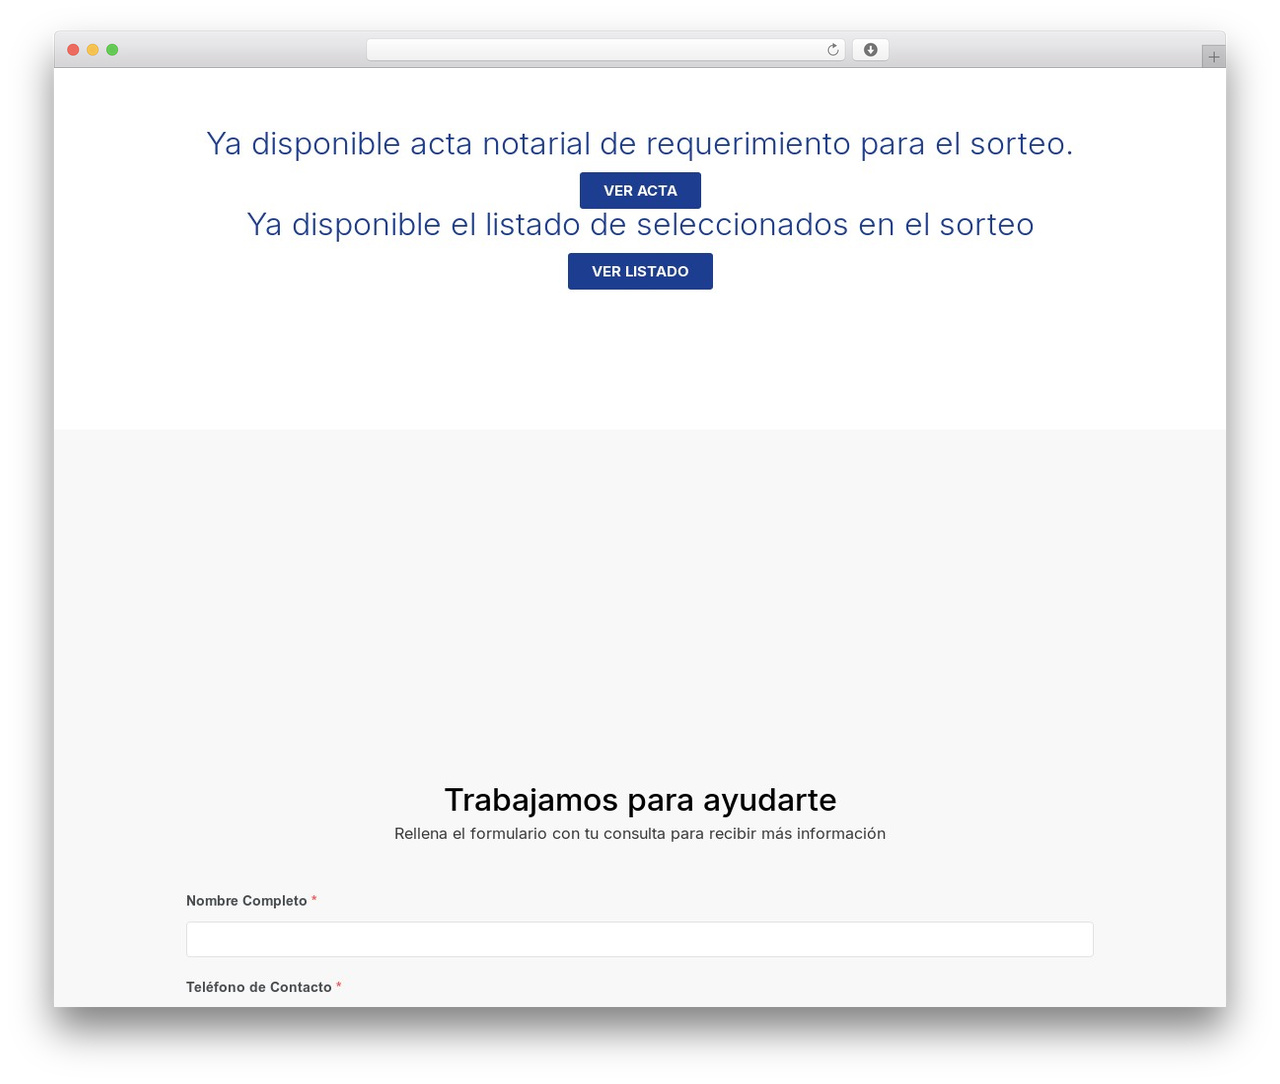
Task: Maximize window using green button
Action: [112, 50]
